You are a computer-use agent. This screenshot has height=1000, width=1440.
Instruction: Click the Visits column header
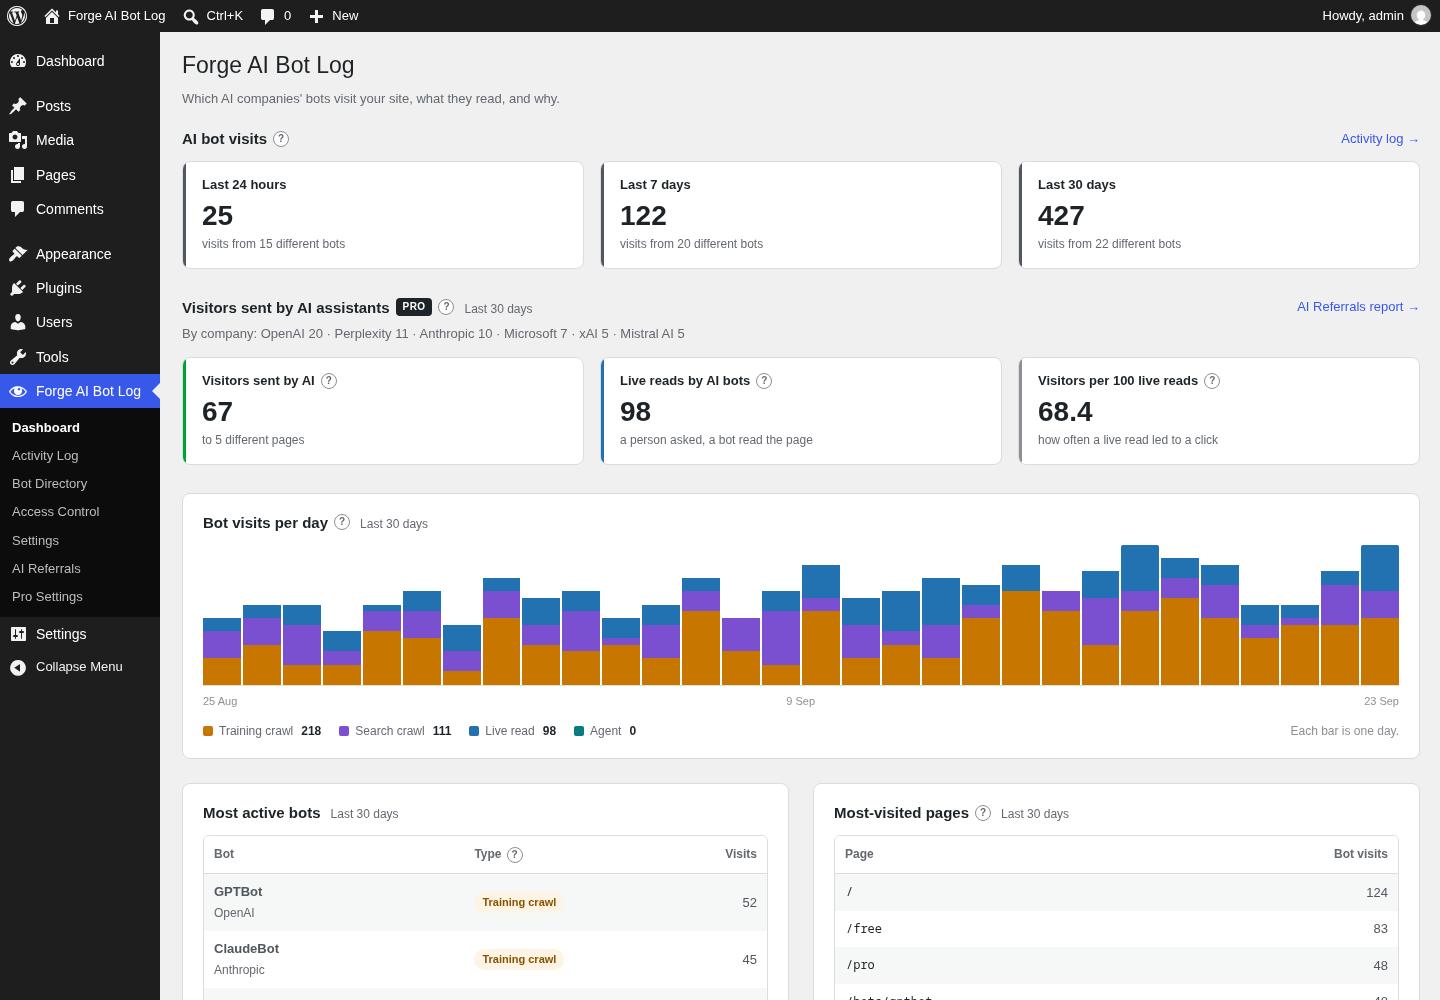[741, 854]
